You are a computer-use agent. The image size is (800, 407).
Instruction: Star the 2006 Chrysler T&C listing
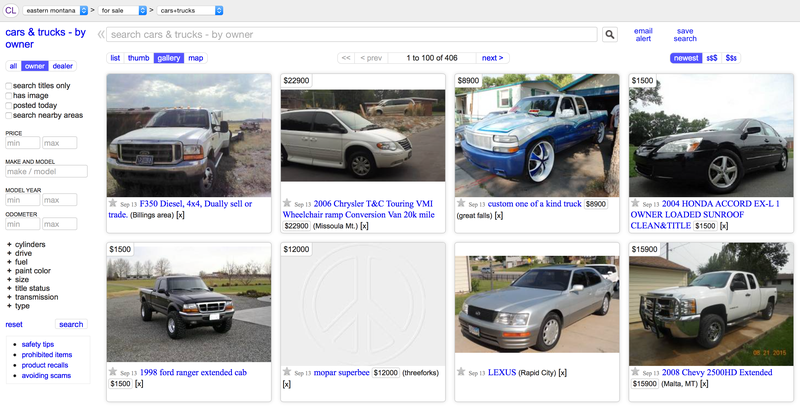click(287, 203)
